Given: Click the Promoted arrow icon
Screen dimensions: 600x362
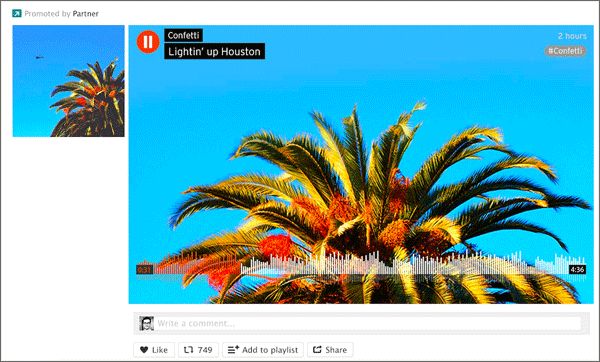Looking at the screenshot, I should [16, 14].
